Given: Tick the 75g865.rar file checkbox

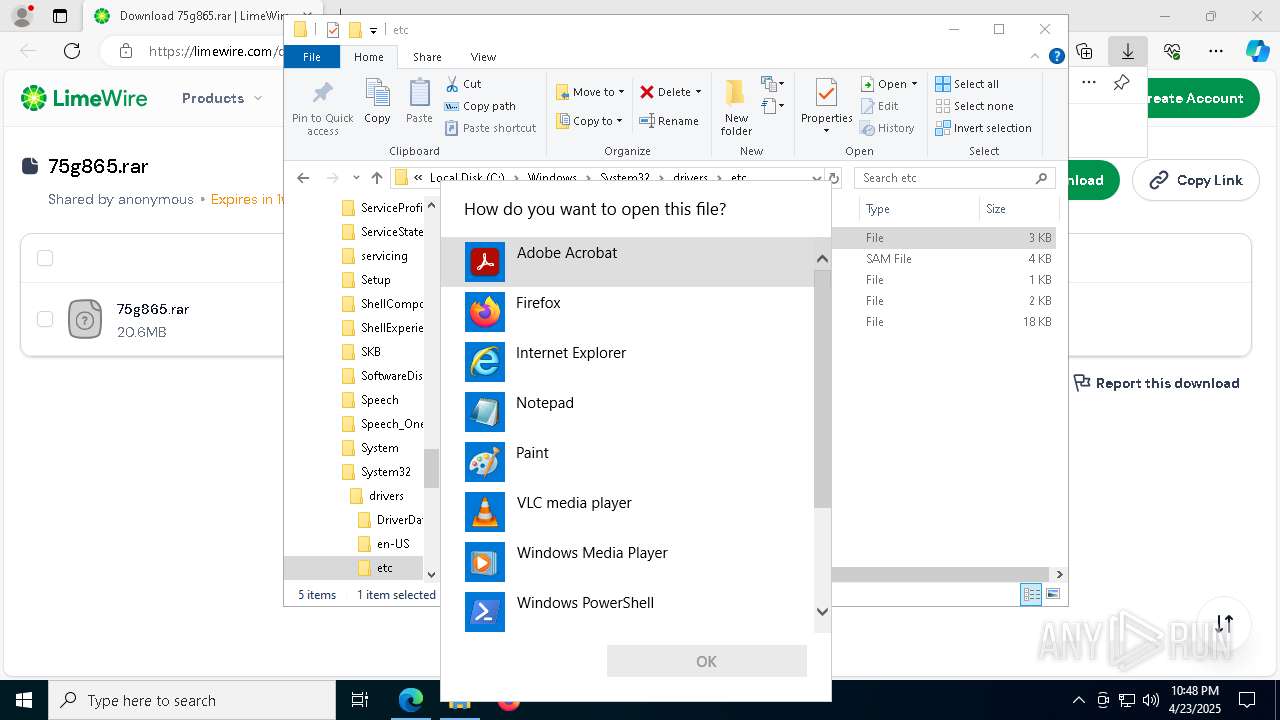Looking at the screenshot, I should (45, 319).
